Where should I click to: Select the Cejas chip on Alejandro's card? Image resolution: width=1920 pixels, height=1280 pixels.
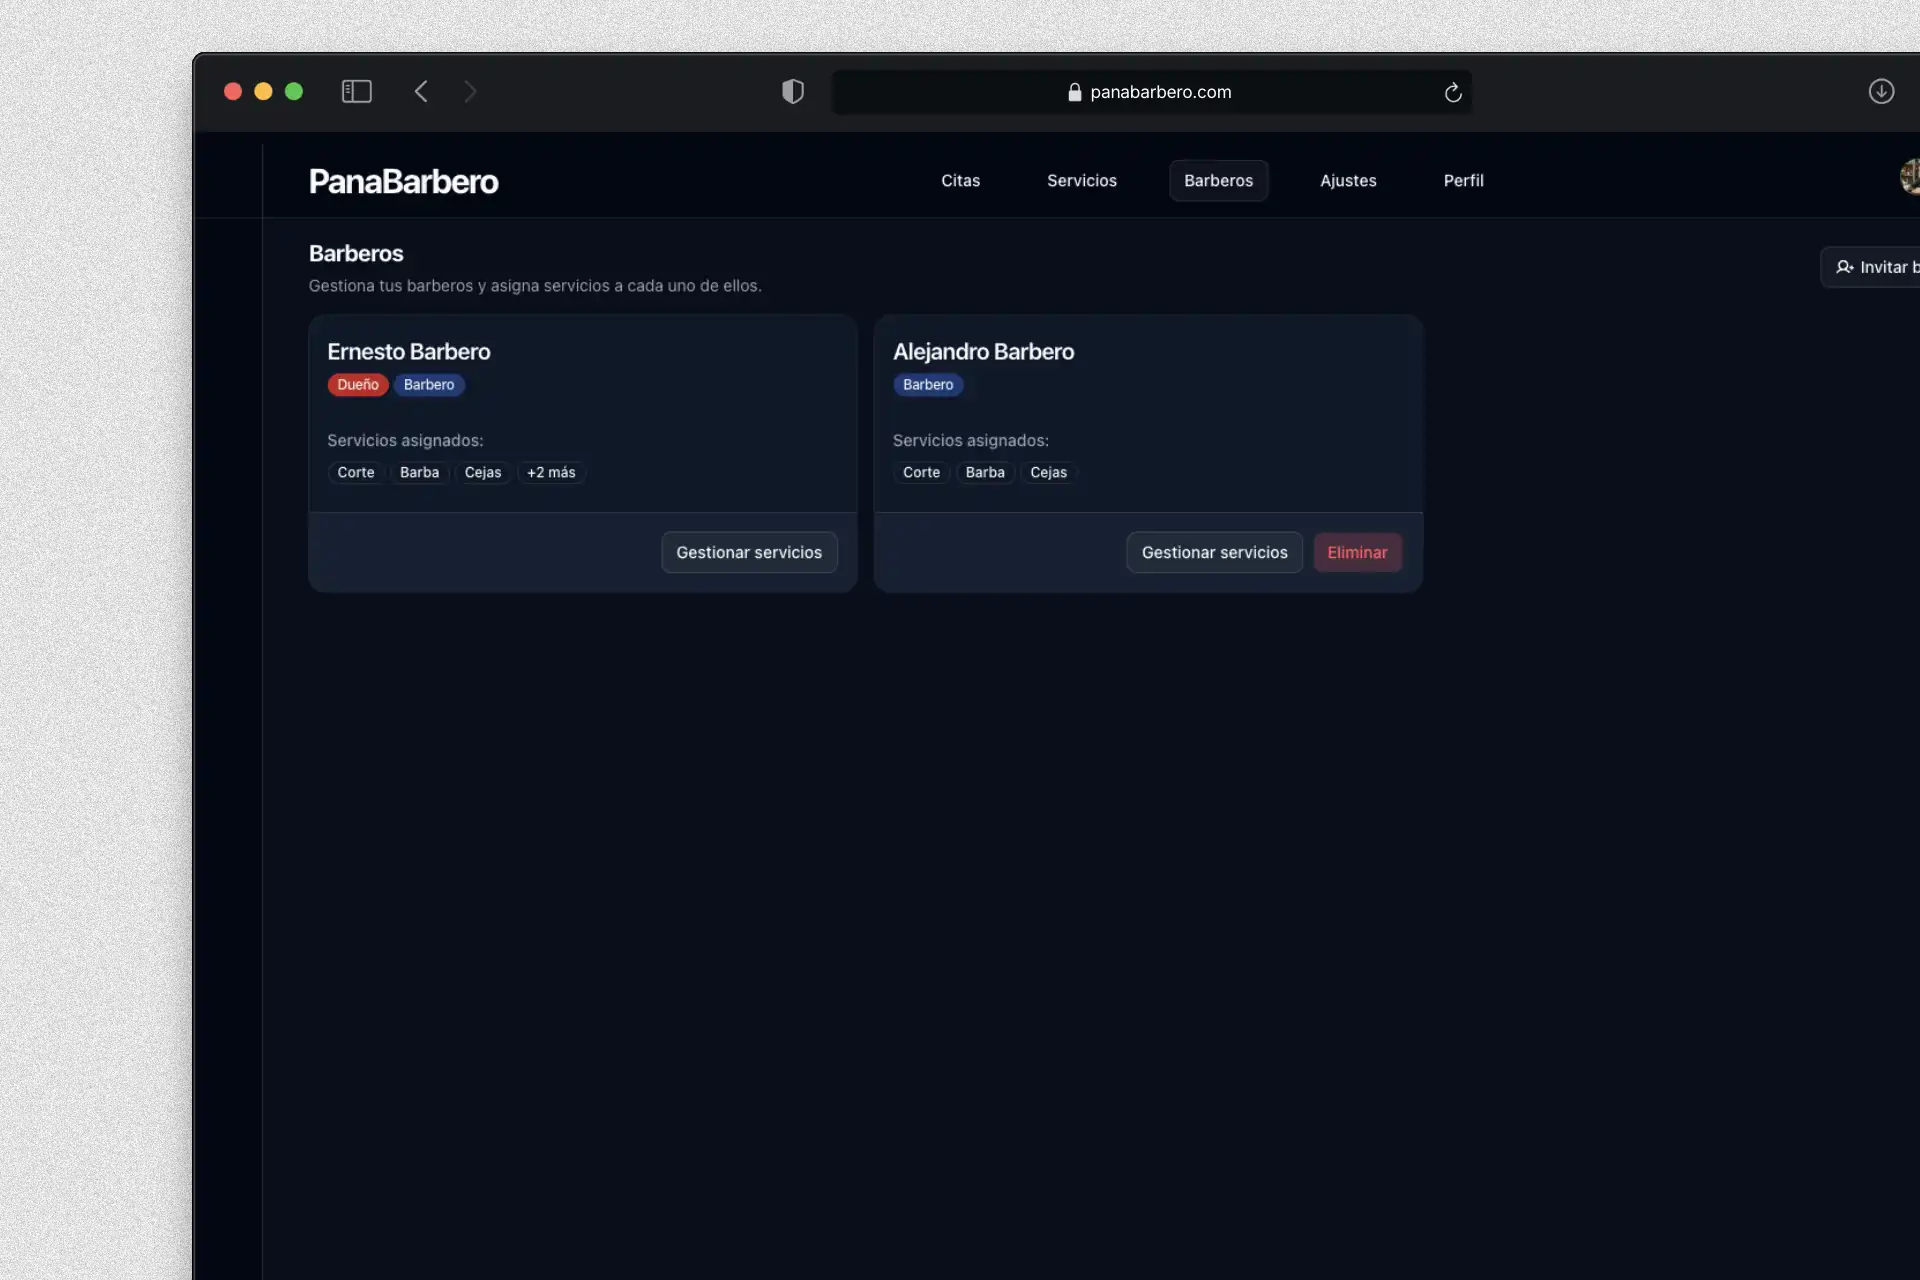(x=1048, y=472)
